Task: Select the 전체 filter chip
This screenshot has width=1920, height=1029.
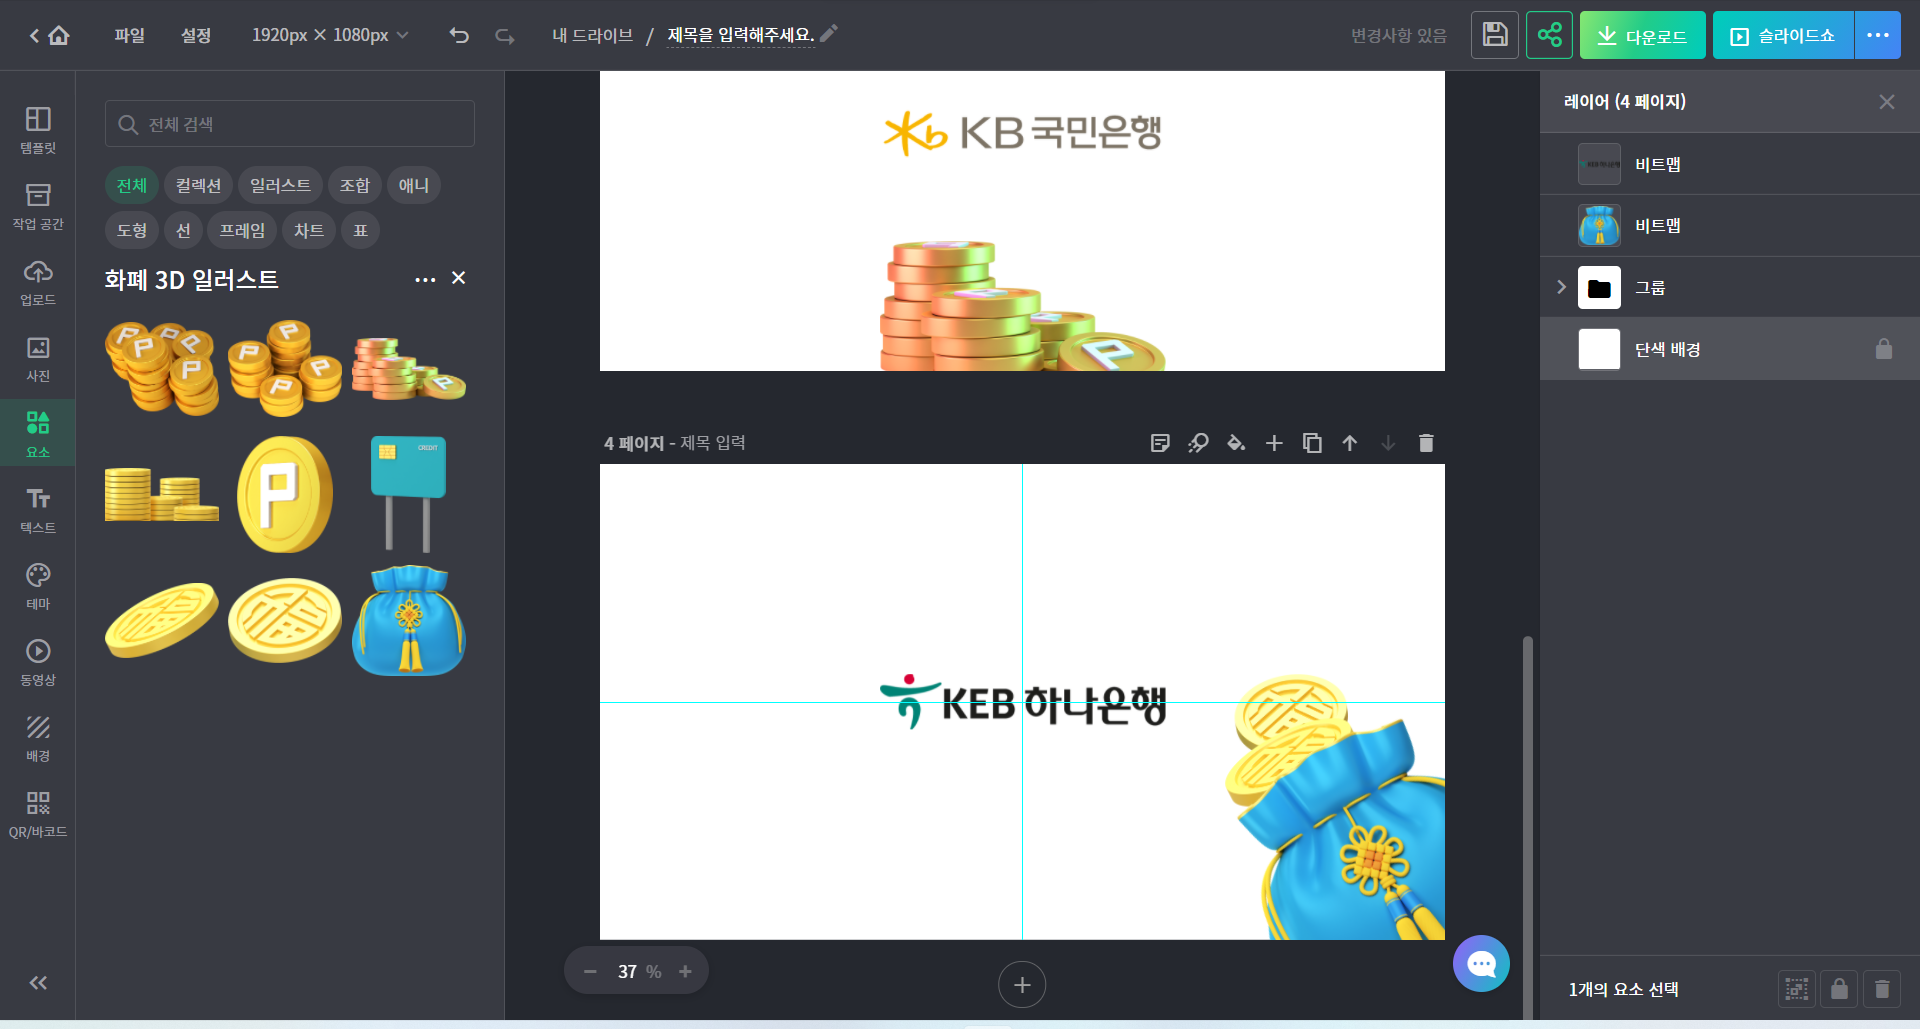Action: tap(132, 185)
